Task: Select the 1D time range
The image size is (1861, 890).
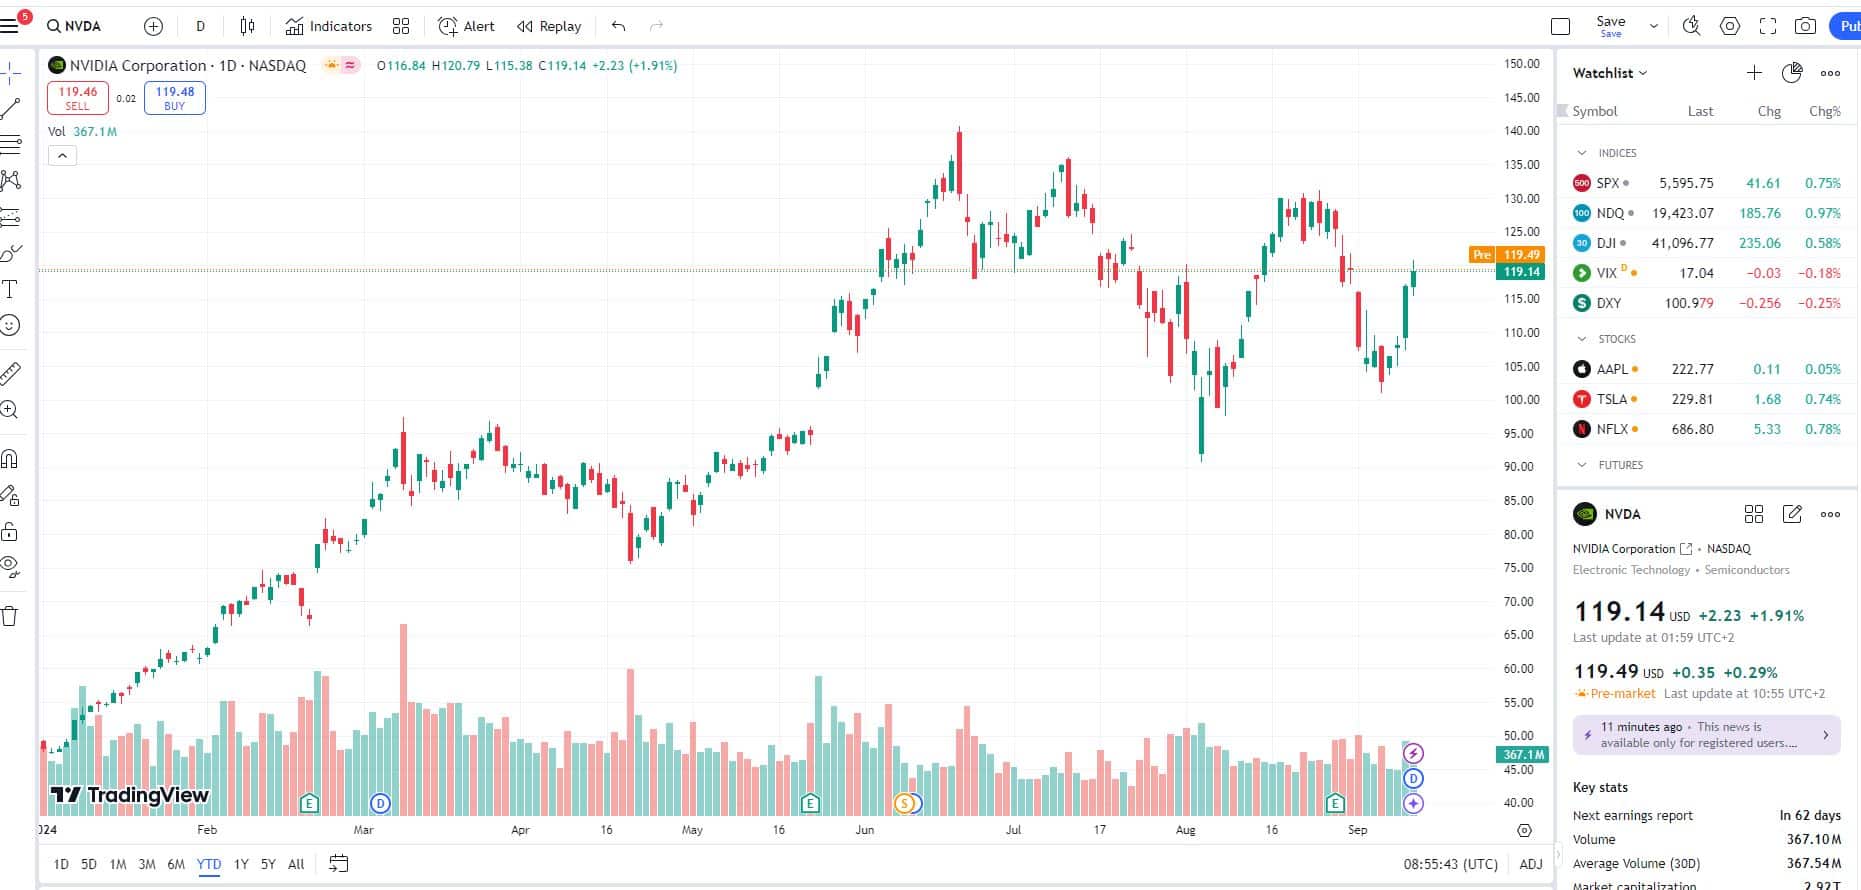Action: pos(61,864)
